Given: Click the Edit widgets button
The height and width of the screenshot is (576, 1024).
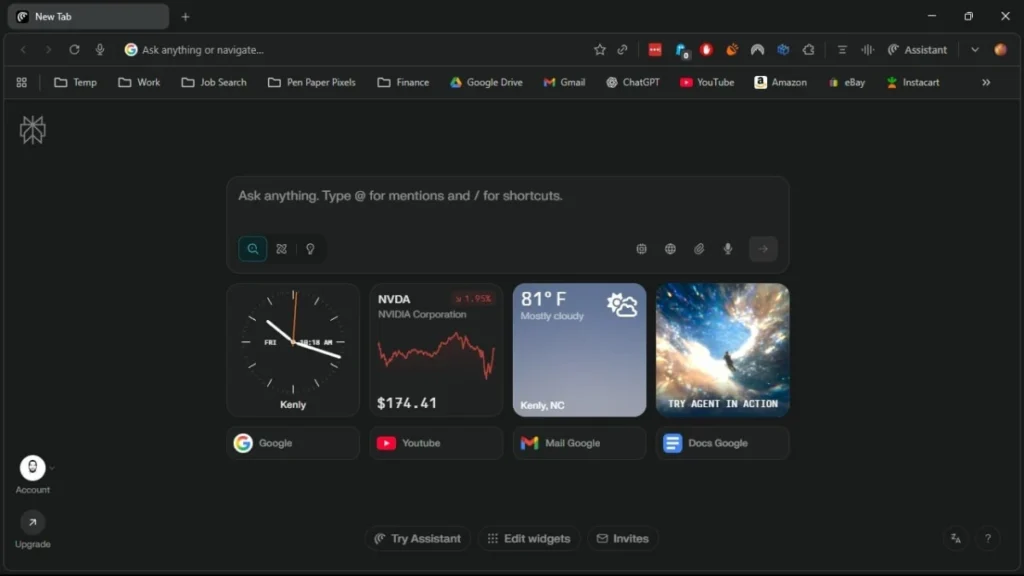Looking at the screenshot, I should [529, 538].
